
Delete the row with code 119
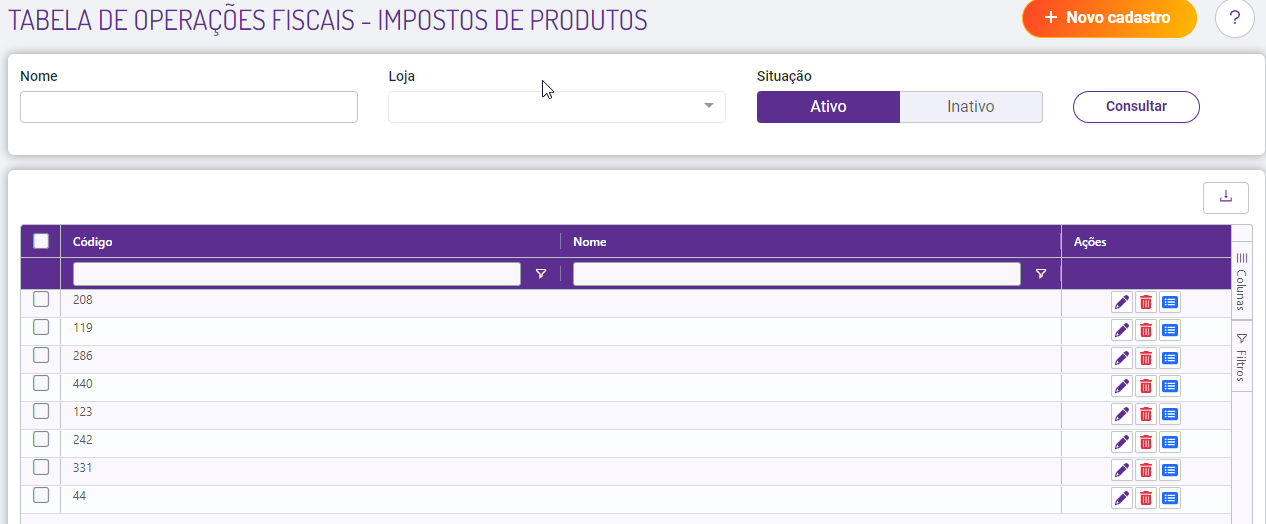pyautogui.click(x=1146, y=330)
